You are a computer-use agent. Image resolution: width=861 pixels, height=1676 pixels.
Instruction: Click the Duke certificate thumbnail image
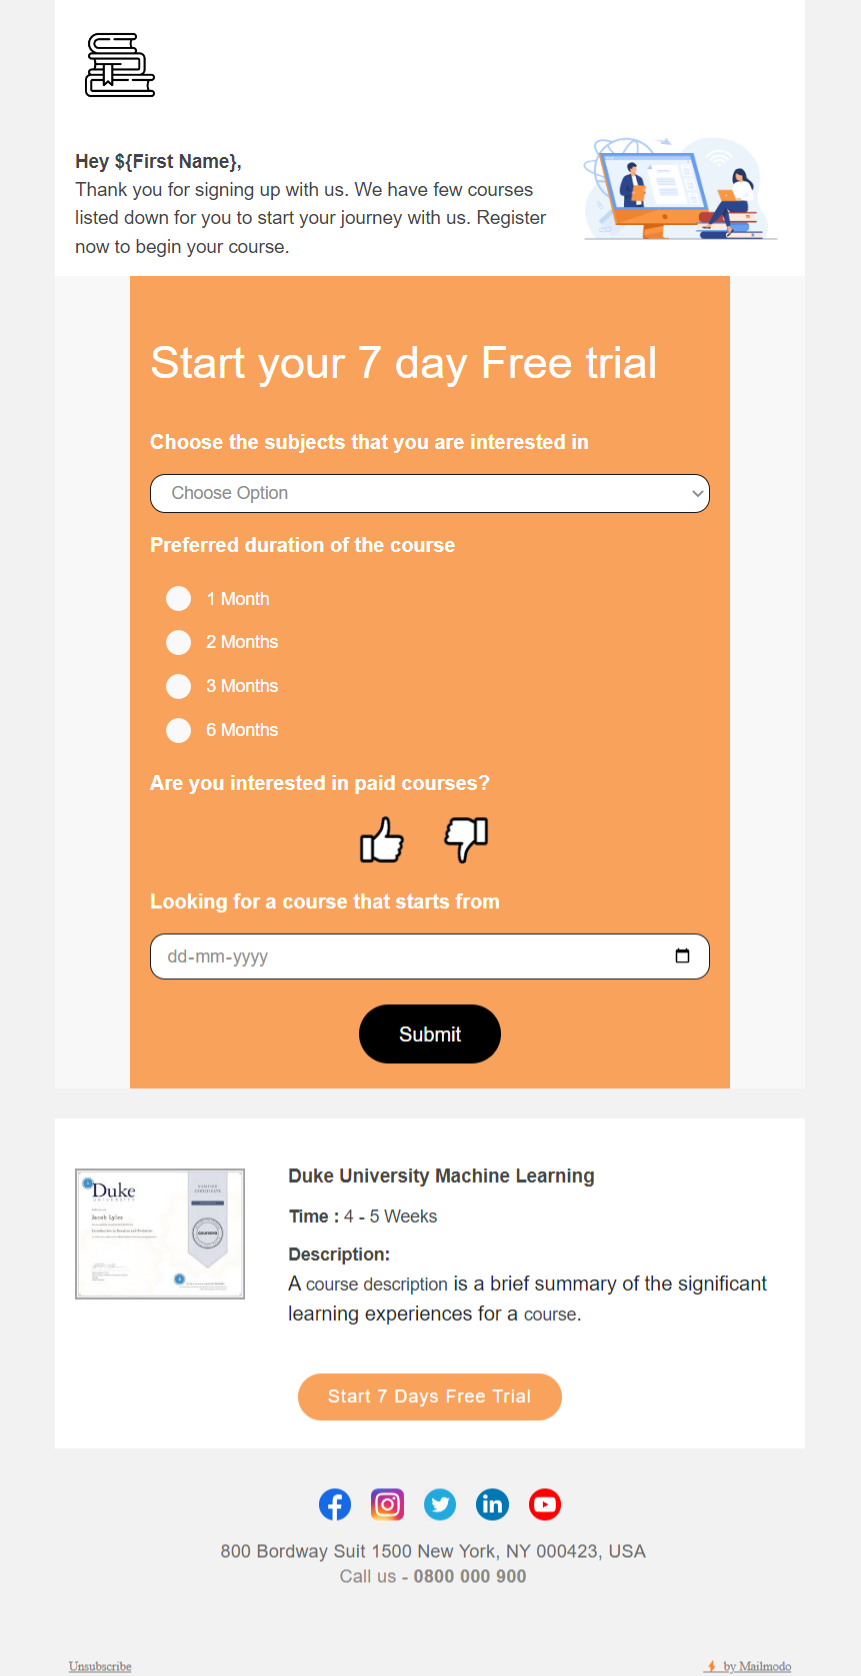(159, 1233)
